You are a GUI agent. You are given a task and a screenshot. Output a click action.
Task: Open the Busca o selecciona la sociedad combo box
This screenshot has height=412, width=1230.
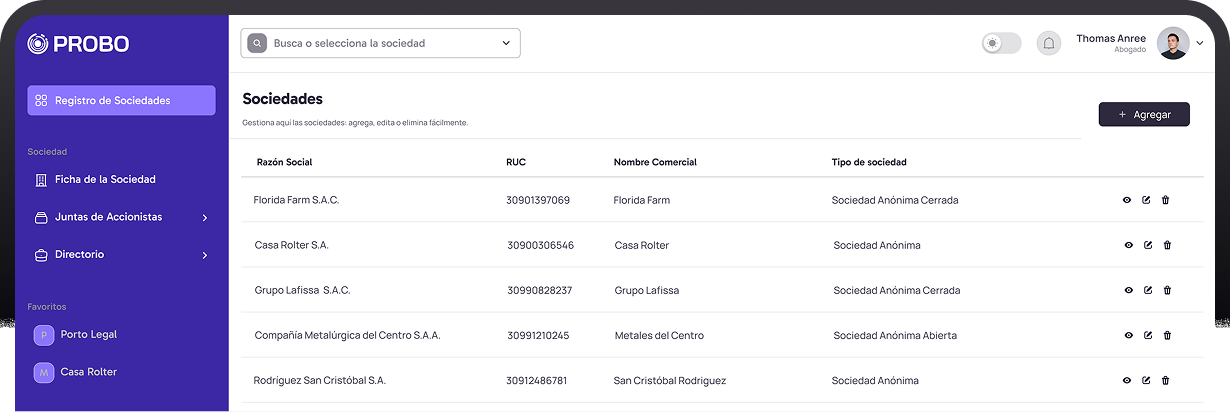(380, 43)
